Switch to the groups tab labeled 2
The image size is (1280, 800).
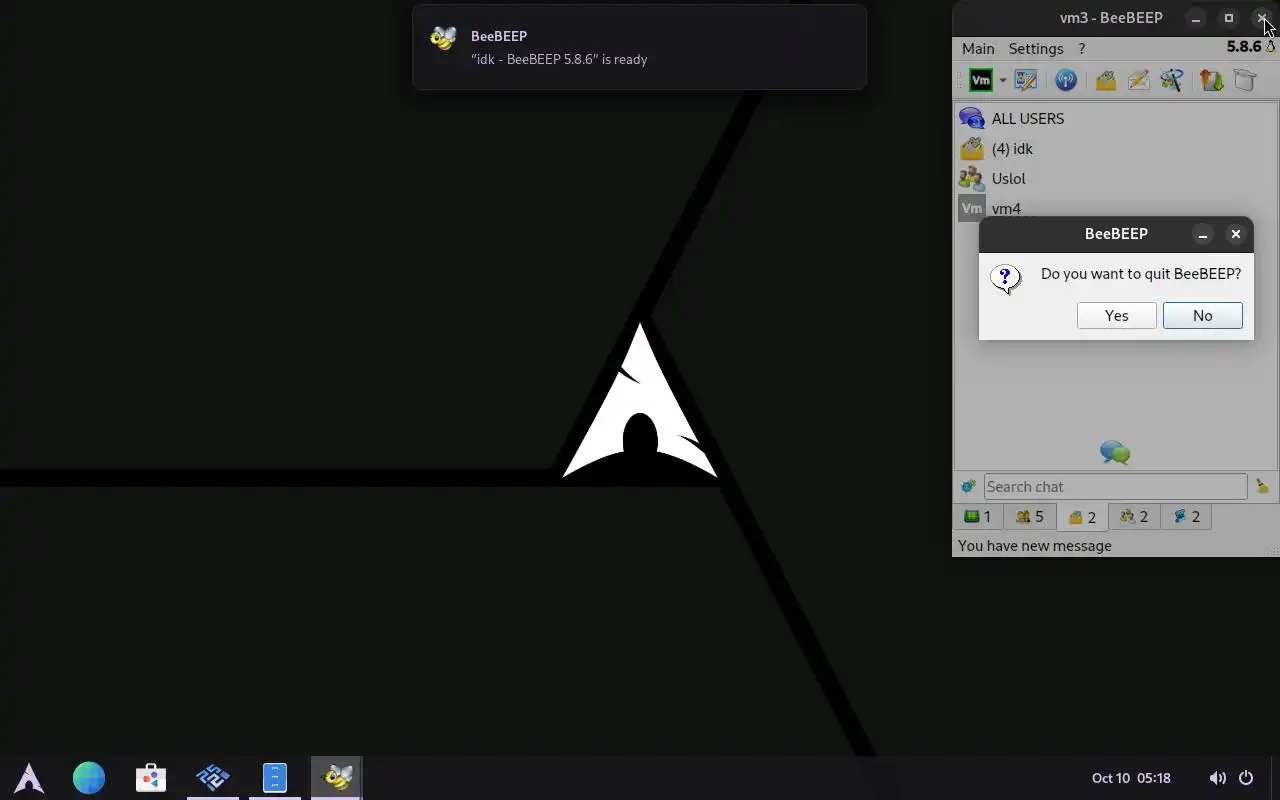[x=1134, y=516]
